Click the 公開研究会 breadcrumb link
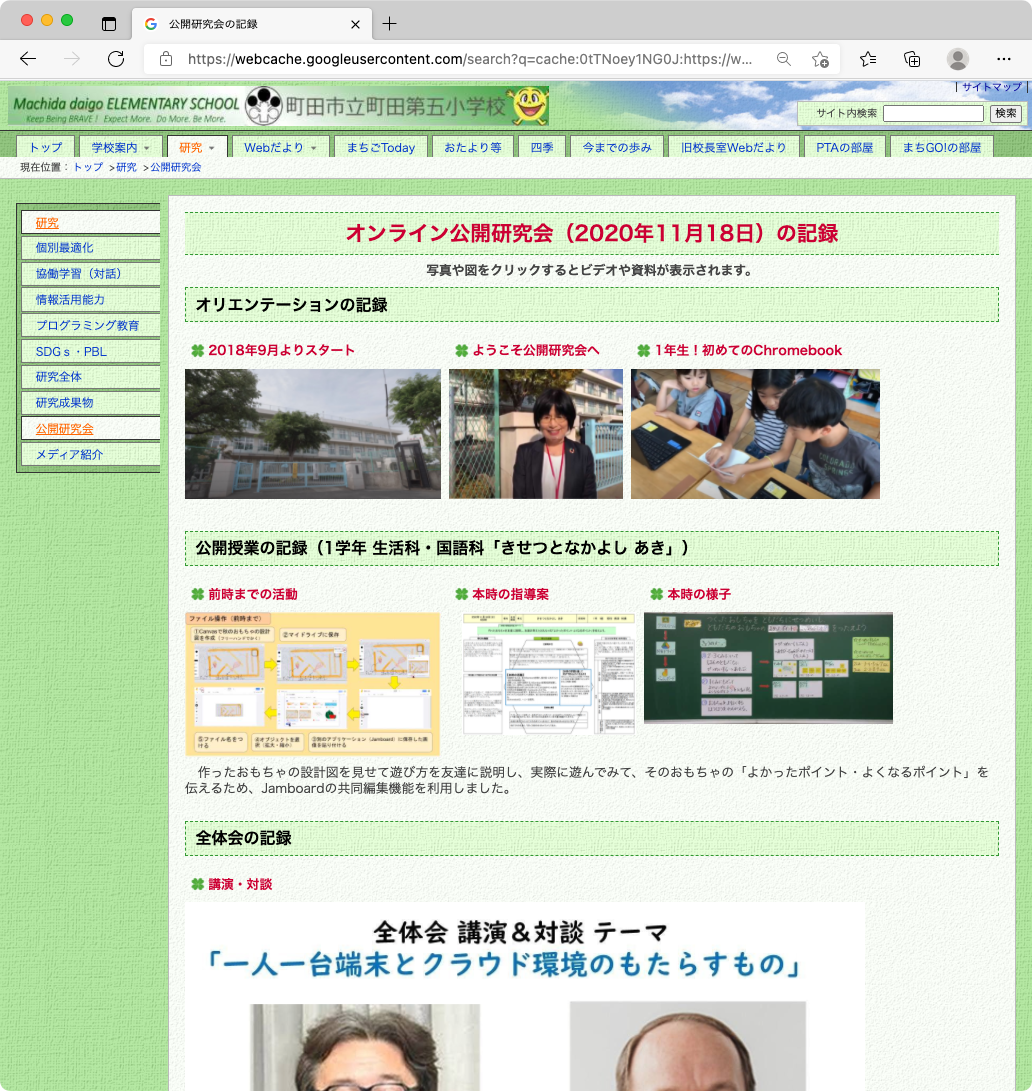Screen dimensions: 1032x1091 pos(175,167)
